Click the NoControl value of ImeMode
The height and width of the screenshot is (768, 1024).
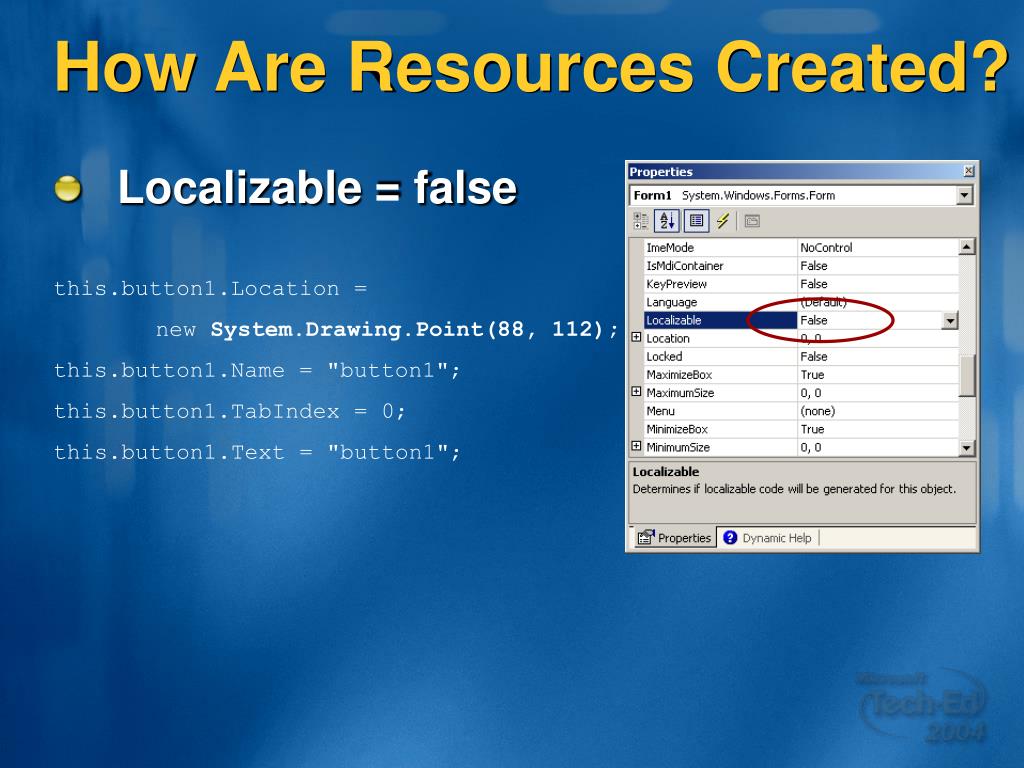point(826,248)
